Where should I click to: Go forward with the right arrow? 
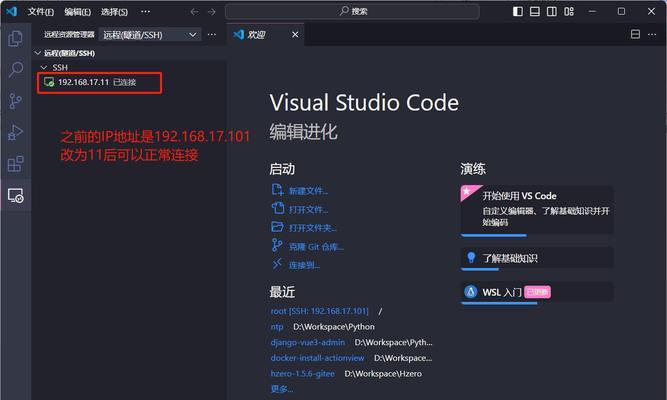click(x=212, y=11)
